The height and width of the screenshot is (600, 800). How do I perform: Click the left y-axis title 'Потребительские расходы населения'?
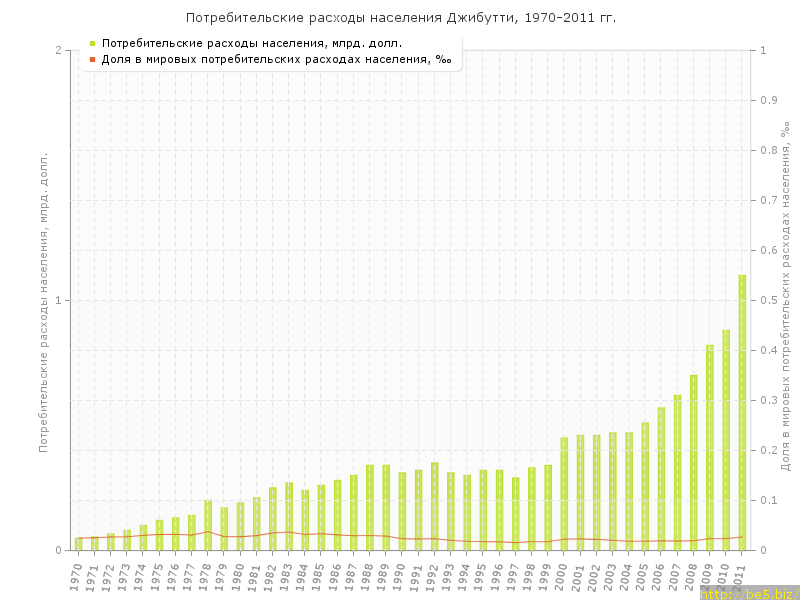[43, 300]
